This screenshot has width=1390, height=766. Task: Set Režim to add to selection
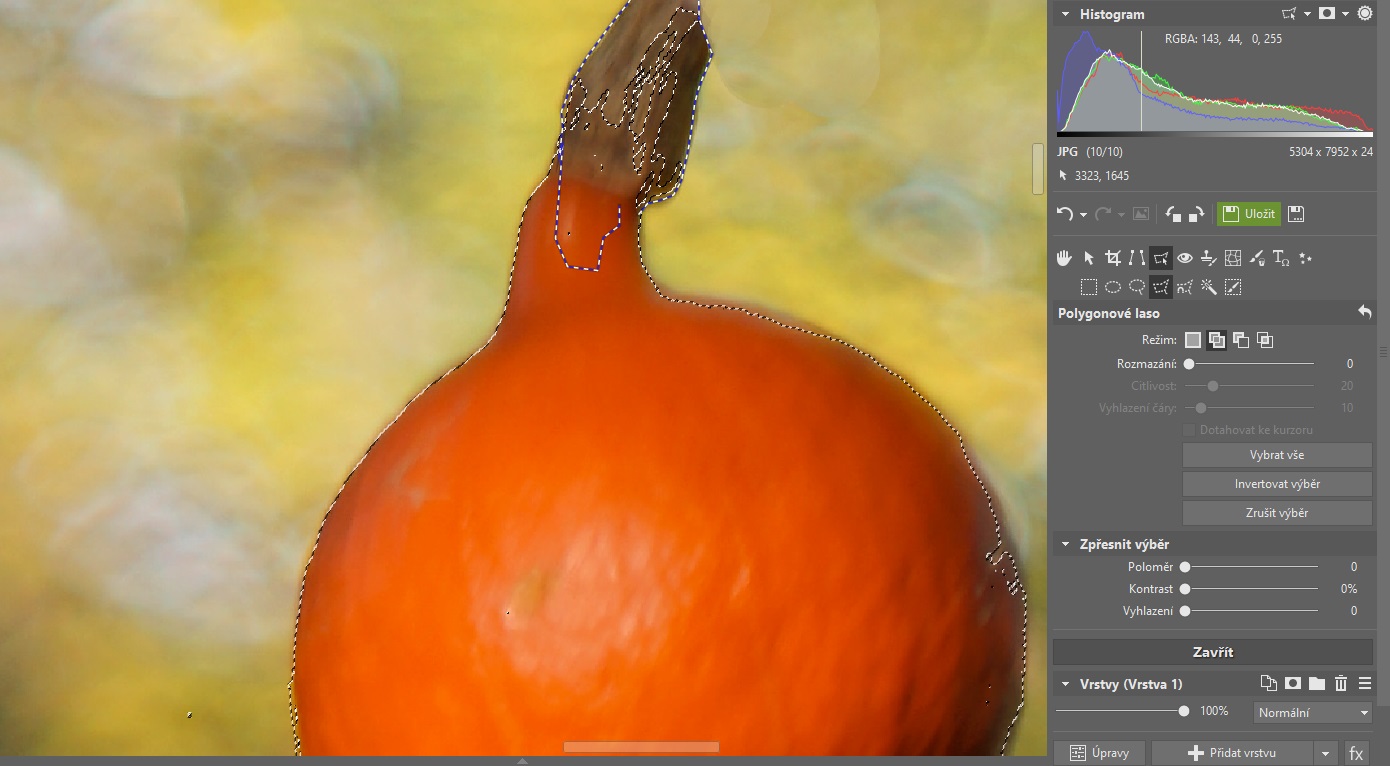coord(1217,340)
